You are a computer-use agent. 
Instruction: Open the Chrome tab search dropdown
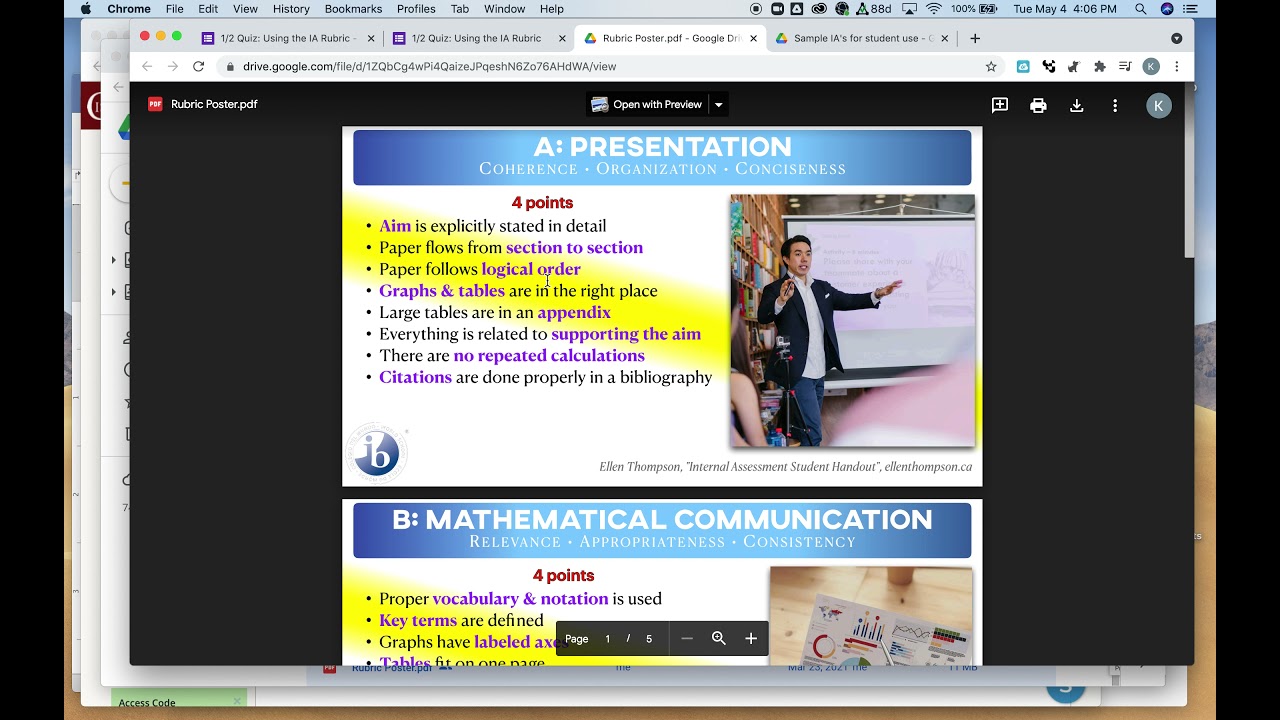pyautogui.click(x=1176, y=38)
